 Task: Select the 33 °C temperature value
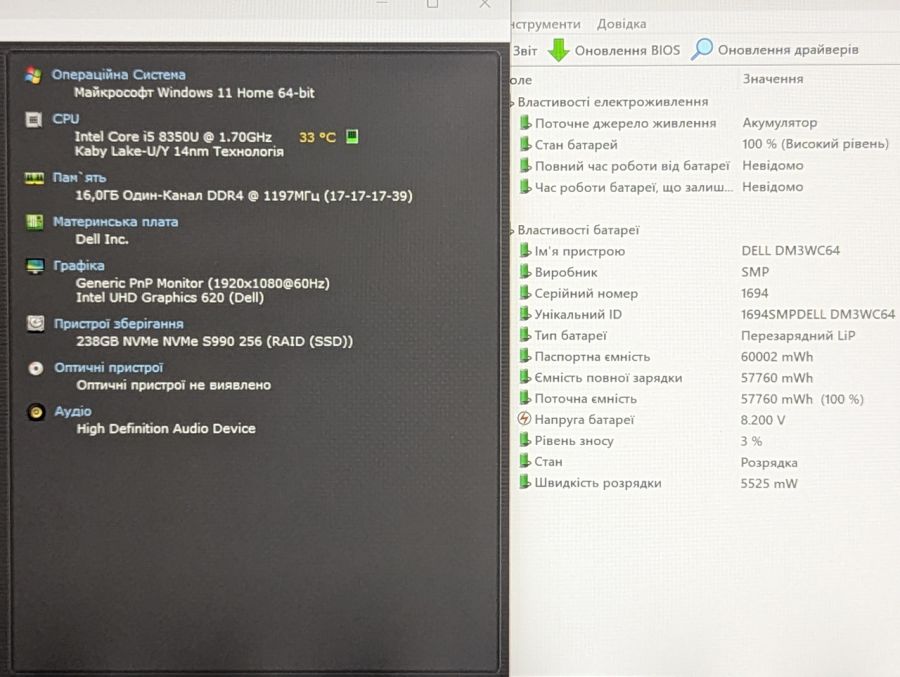pos(317,137)
